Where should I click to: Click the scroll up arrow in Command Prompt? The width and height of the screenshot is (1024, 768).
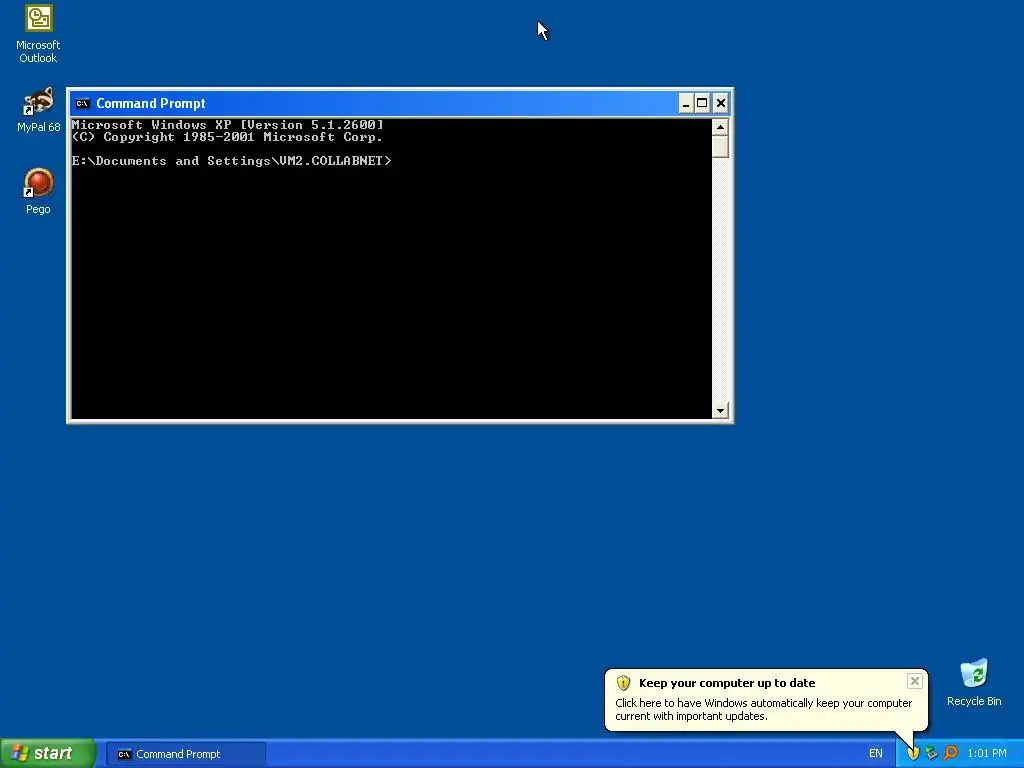tap(720, 127)
